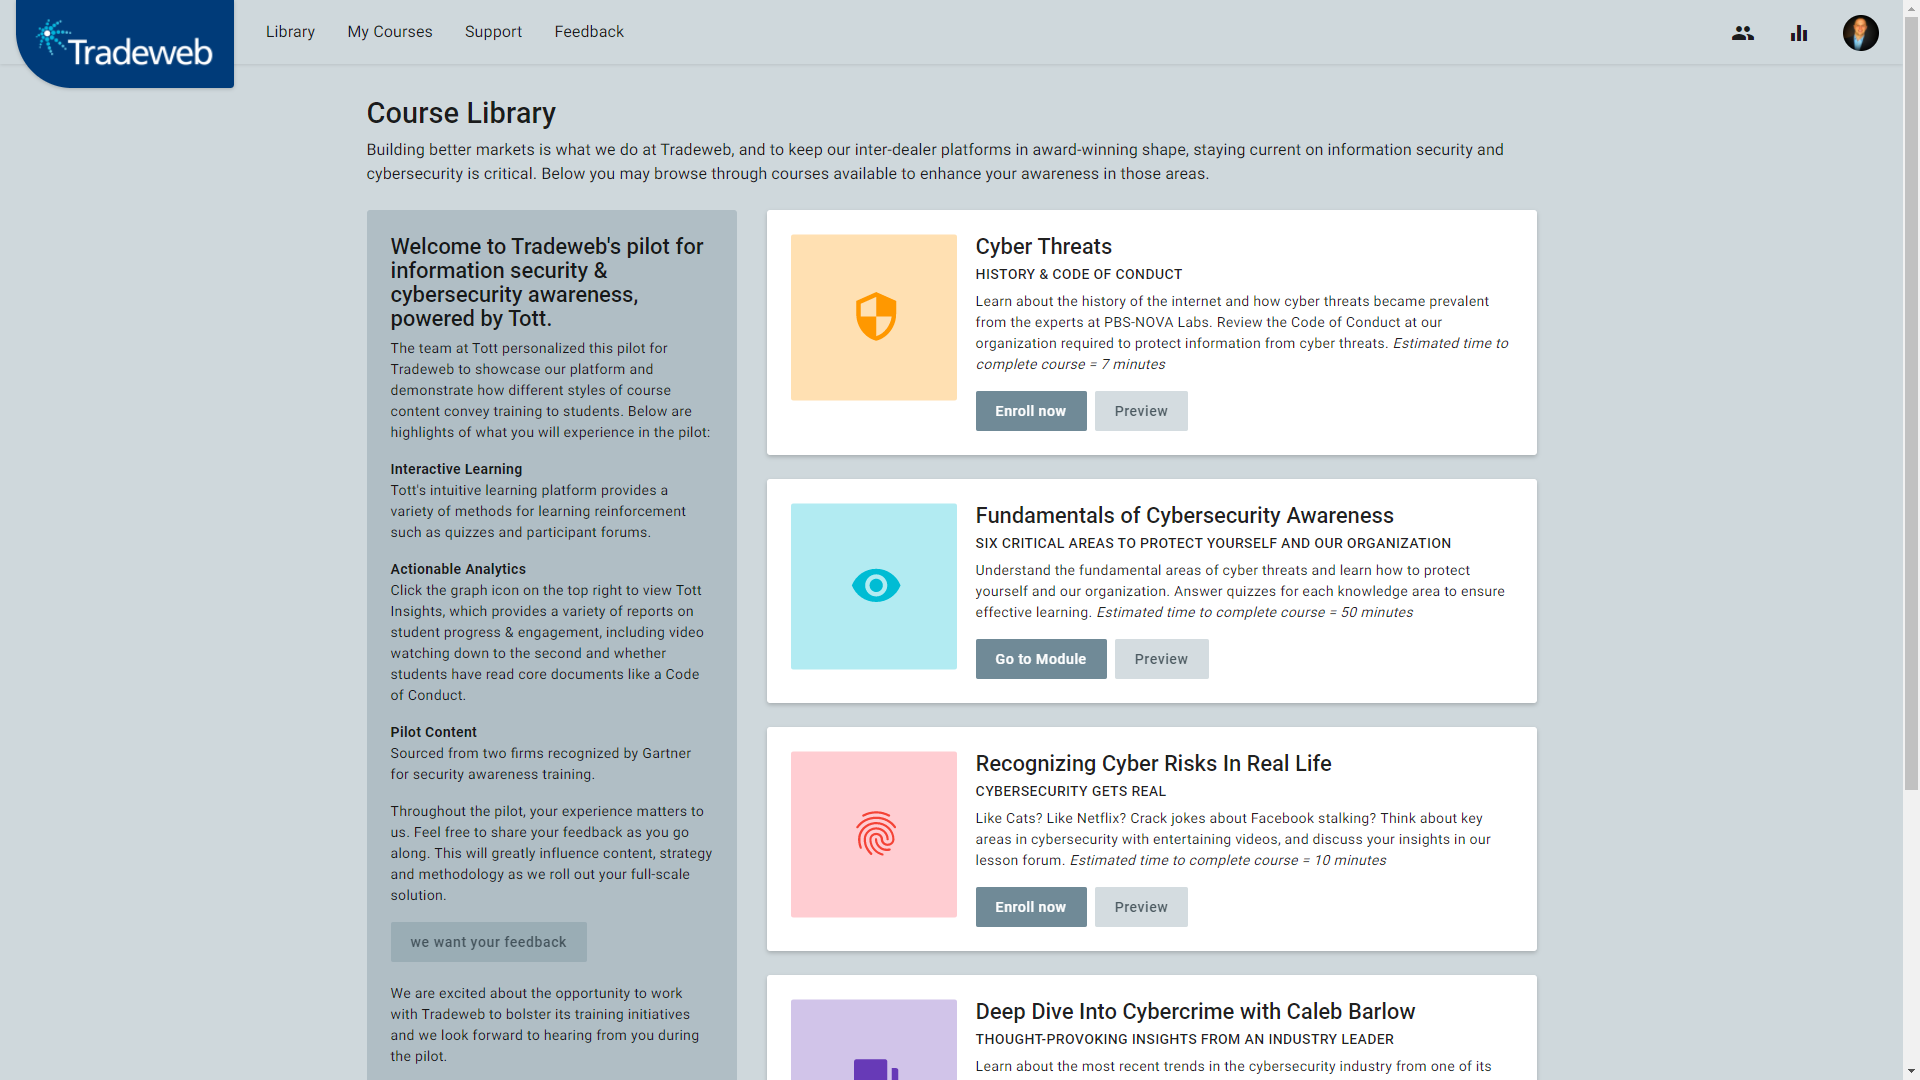1920x1080 pixels.
Task: Enroll in Recognizing Cyber Risks course
Action: click(x=1030, y=907)
